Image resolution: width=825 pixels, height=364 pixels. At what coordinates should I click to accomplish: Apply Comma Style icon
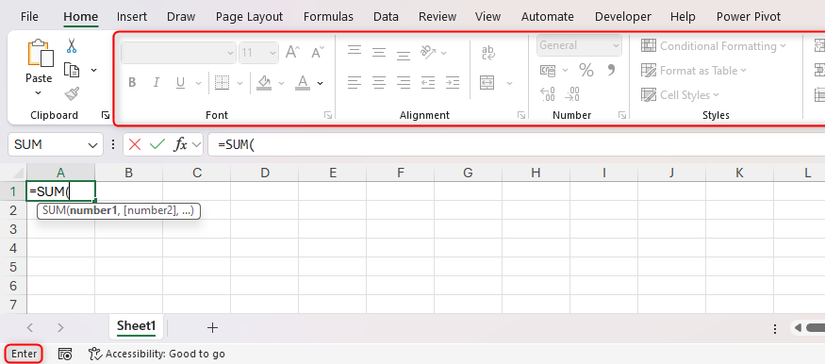tap(611, 69)
